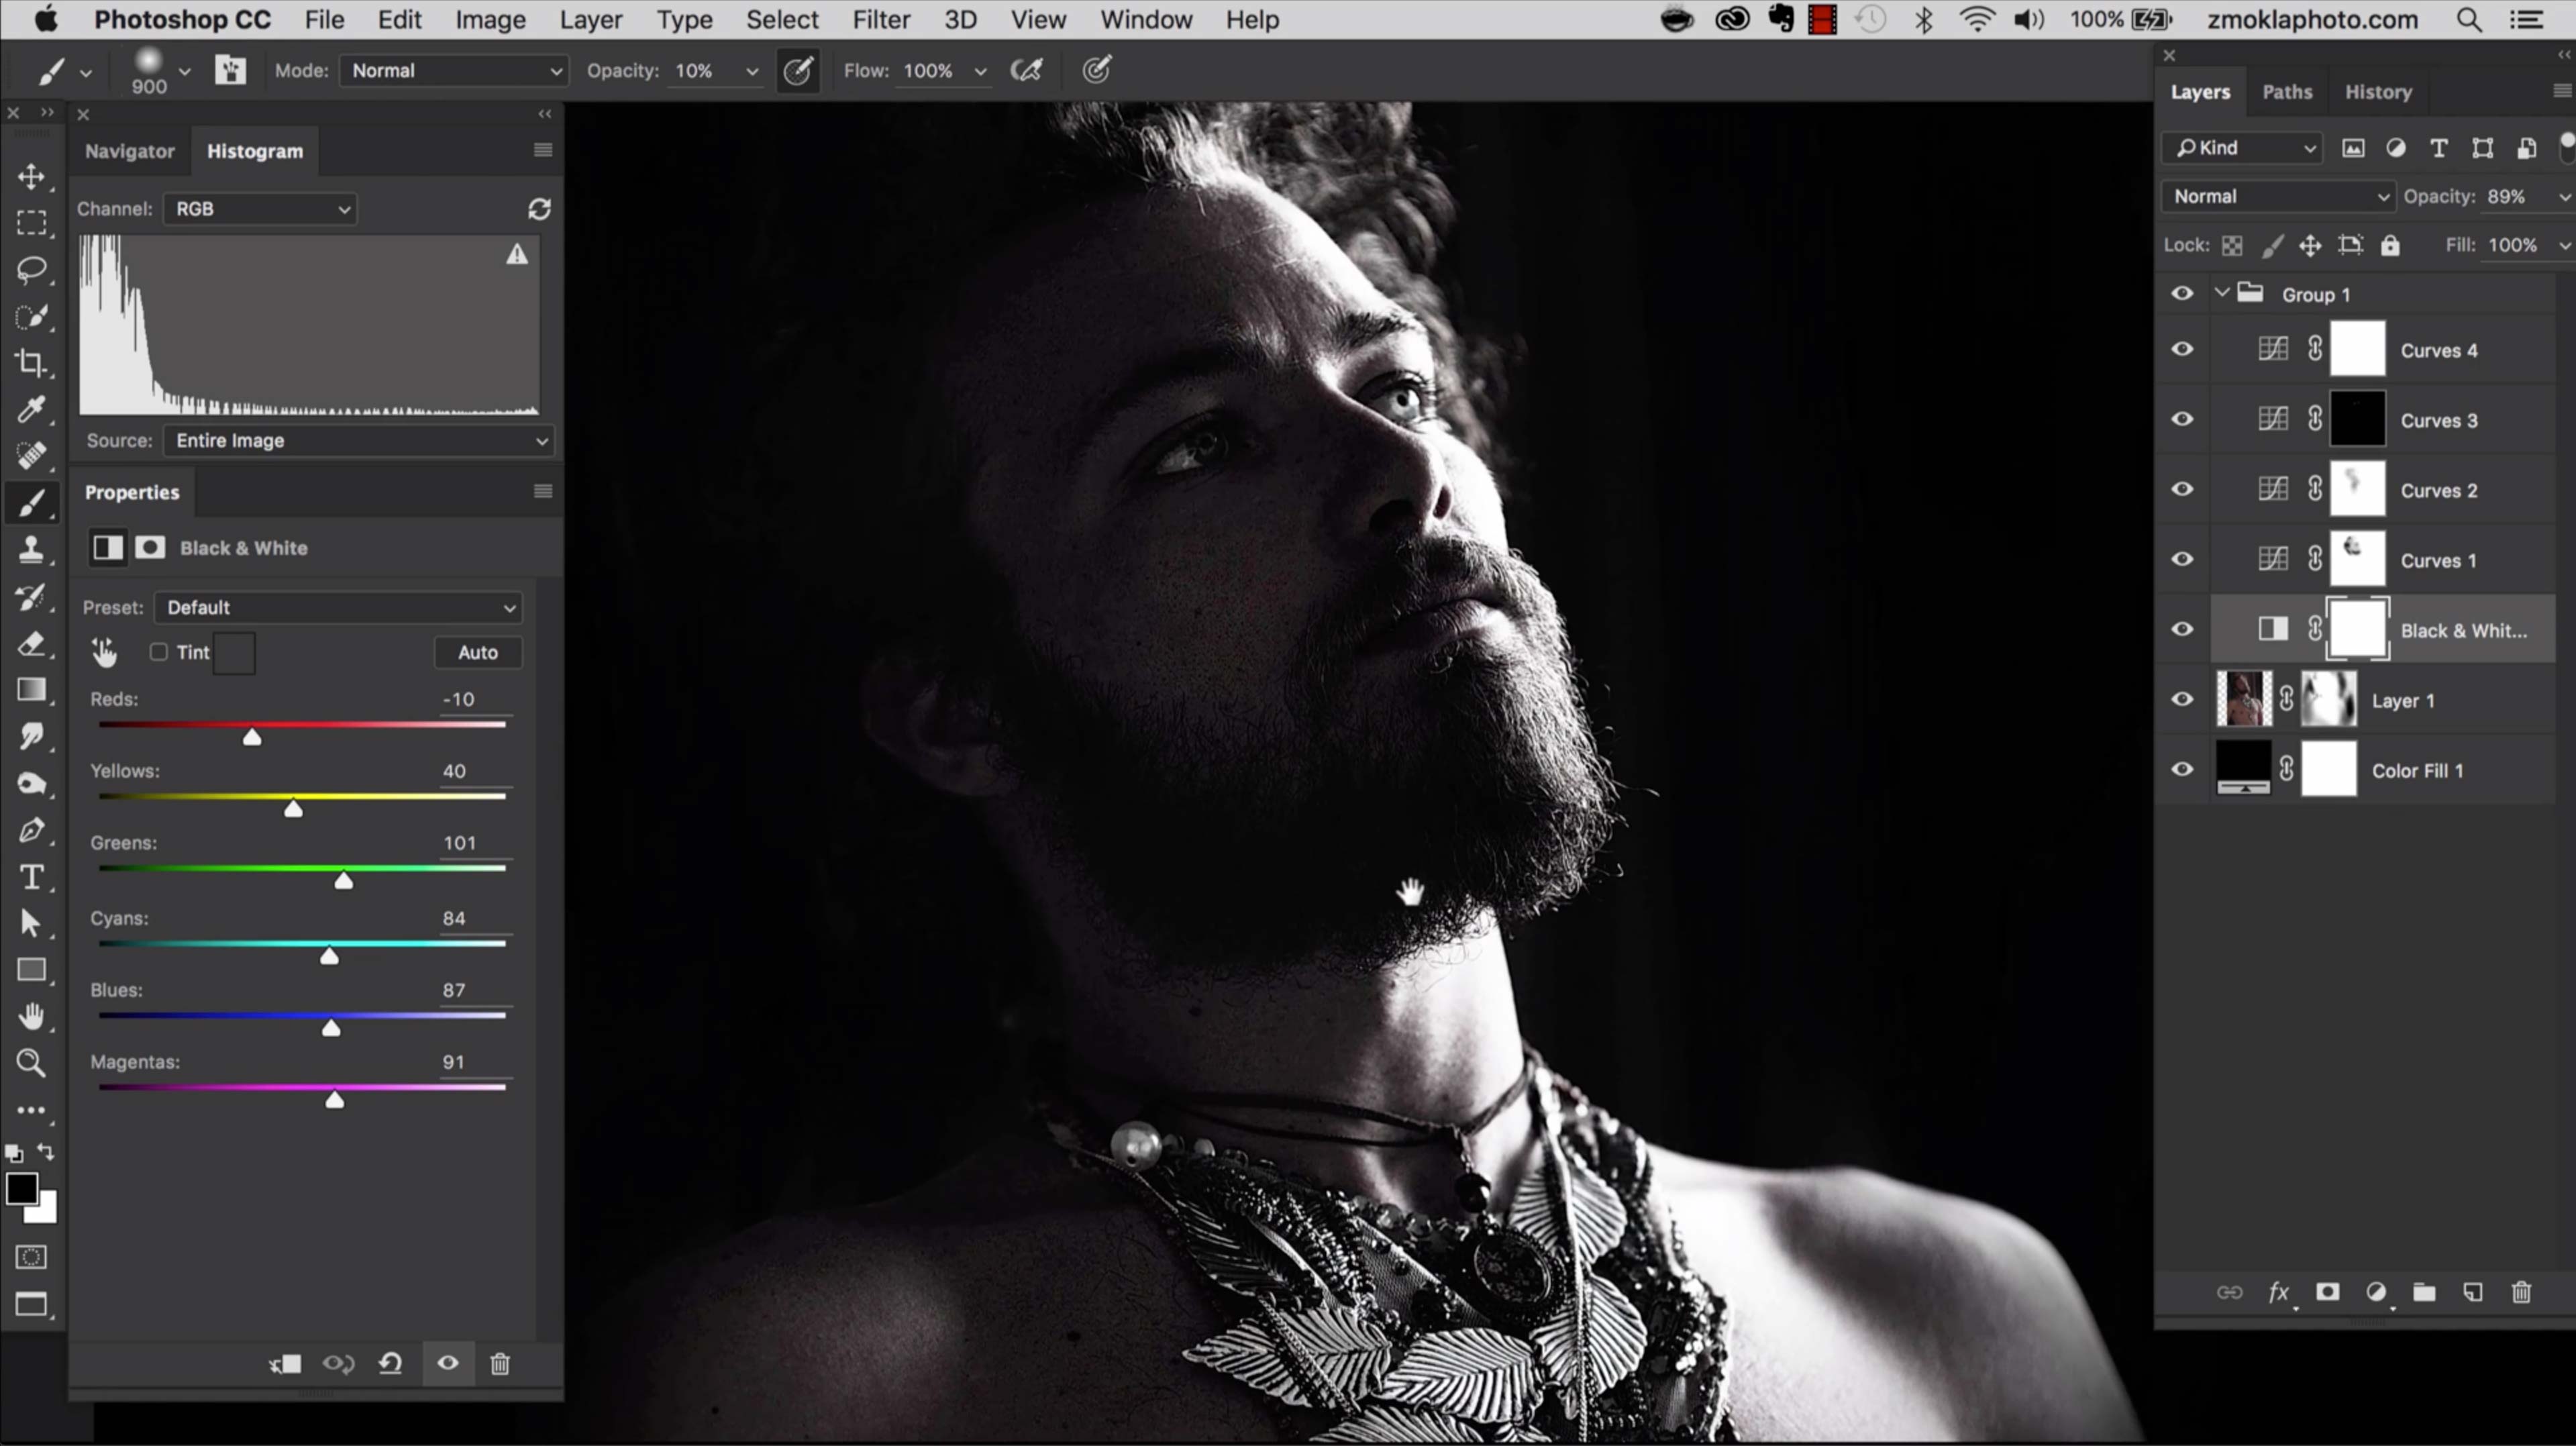This screenshot has width=2576, height=1446.
Task: Open the layer blend mode dropdown
Action: [x=2279, y=197]
